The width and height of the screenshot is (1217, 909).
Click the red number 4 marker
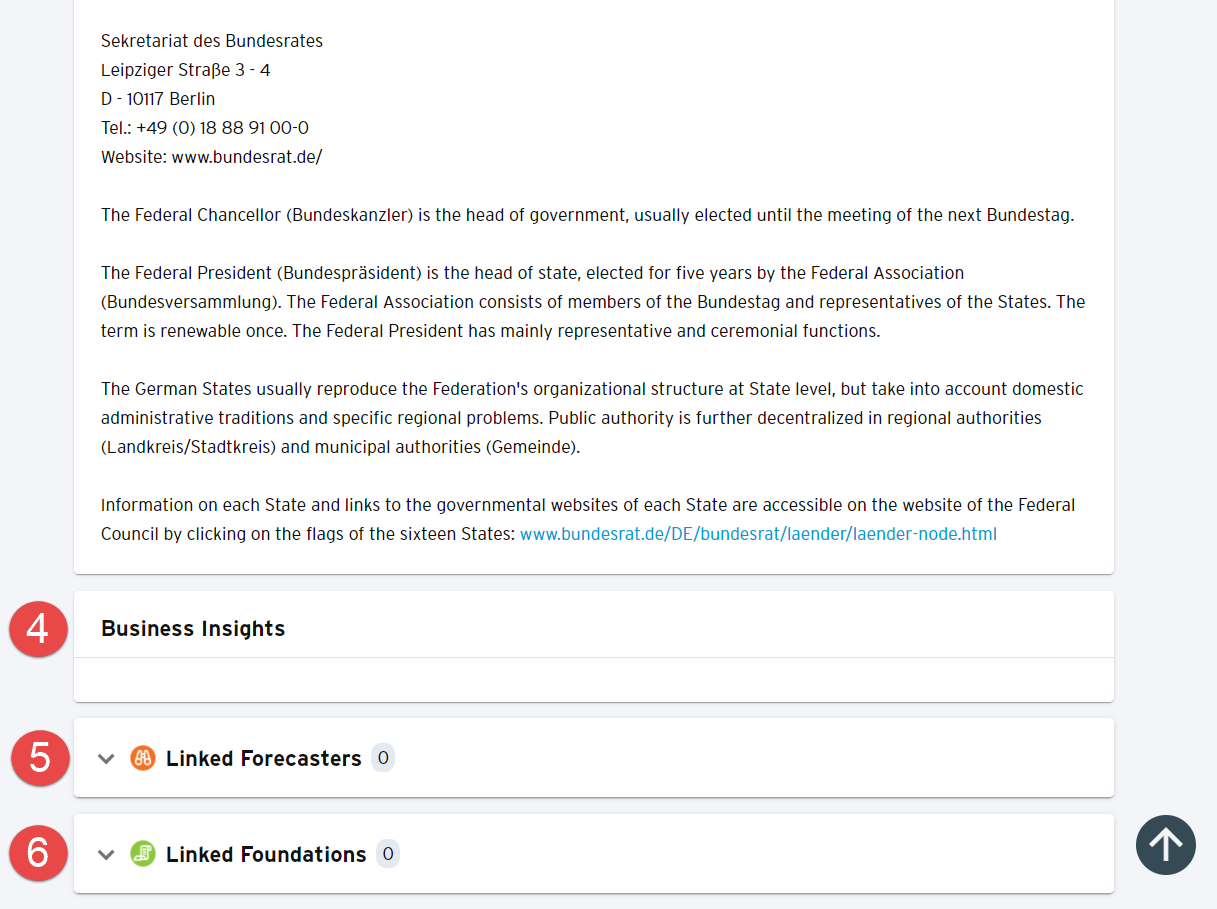(38, 629)
